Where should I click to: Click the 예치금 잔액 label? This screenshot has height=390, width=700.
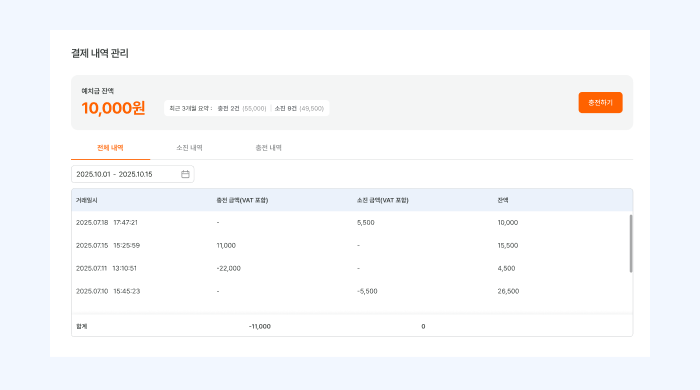(97, 91)
